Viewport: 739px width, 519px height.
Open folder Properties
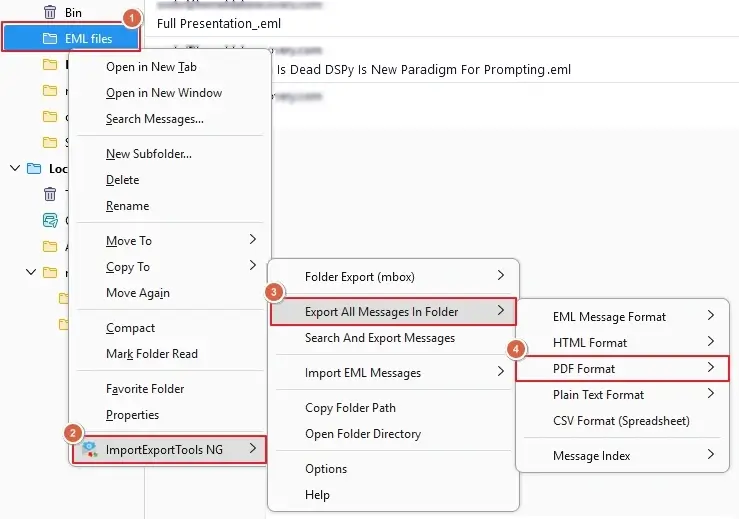pos(170,414)
